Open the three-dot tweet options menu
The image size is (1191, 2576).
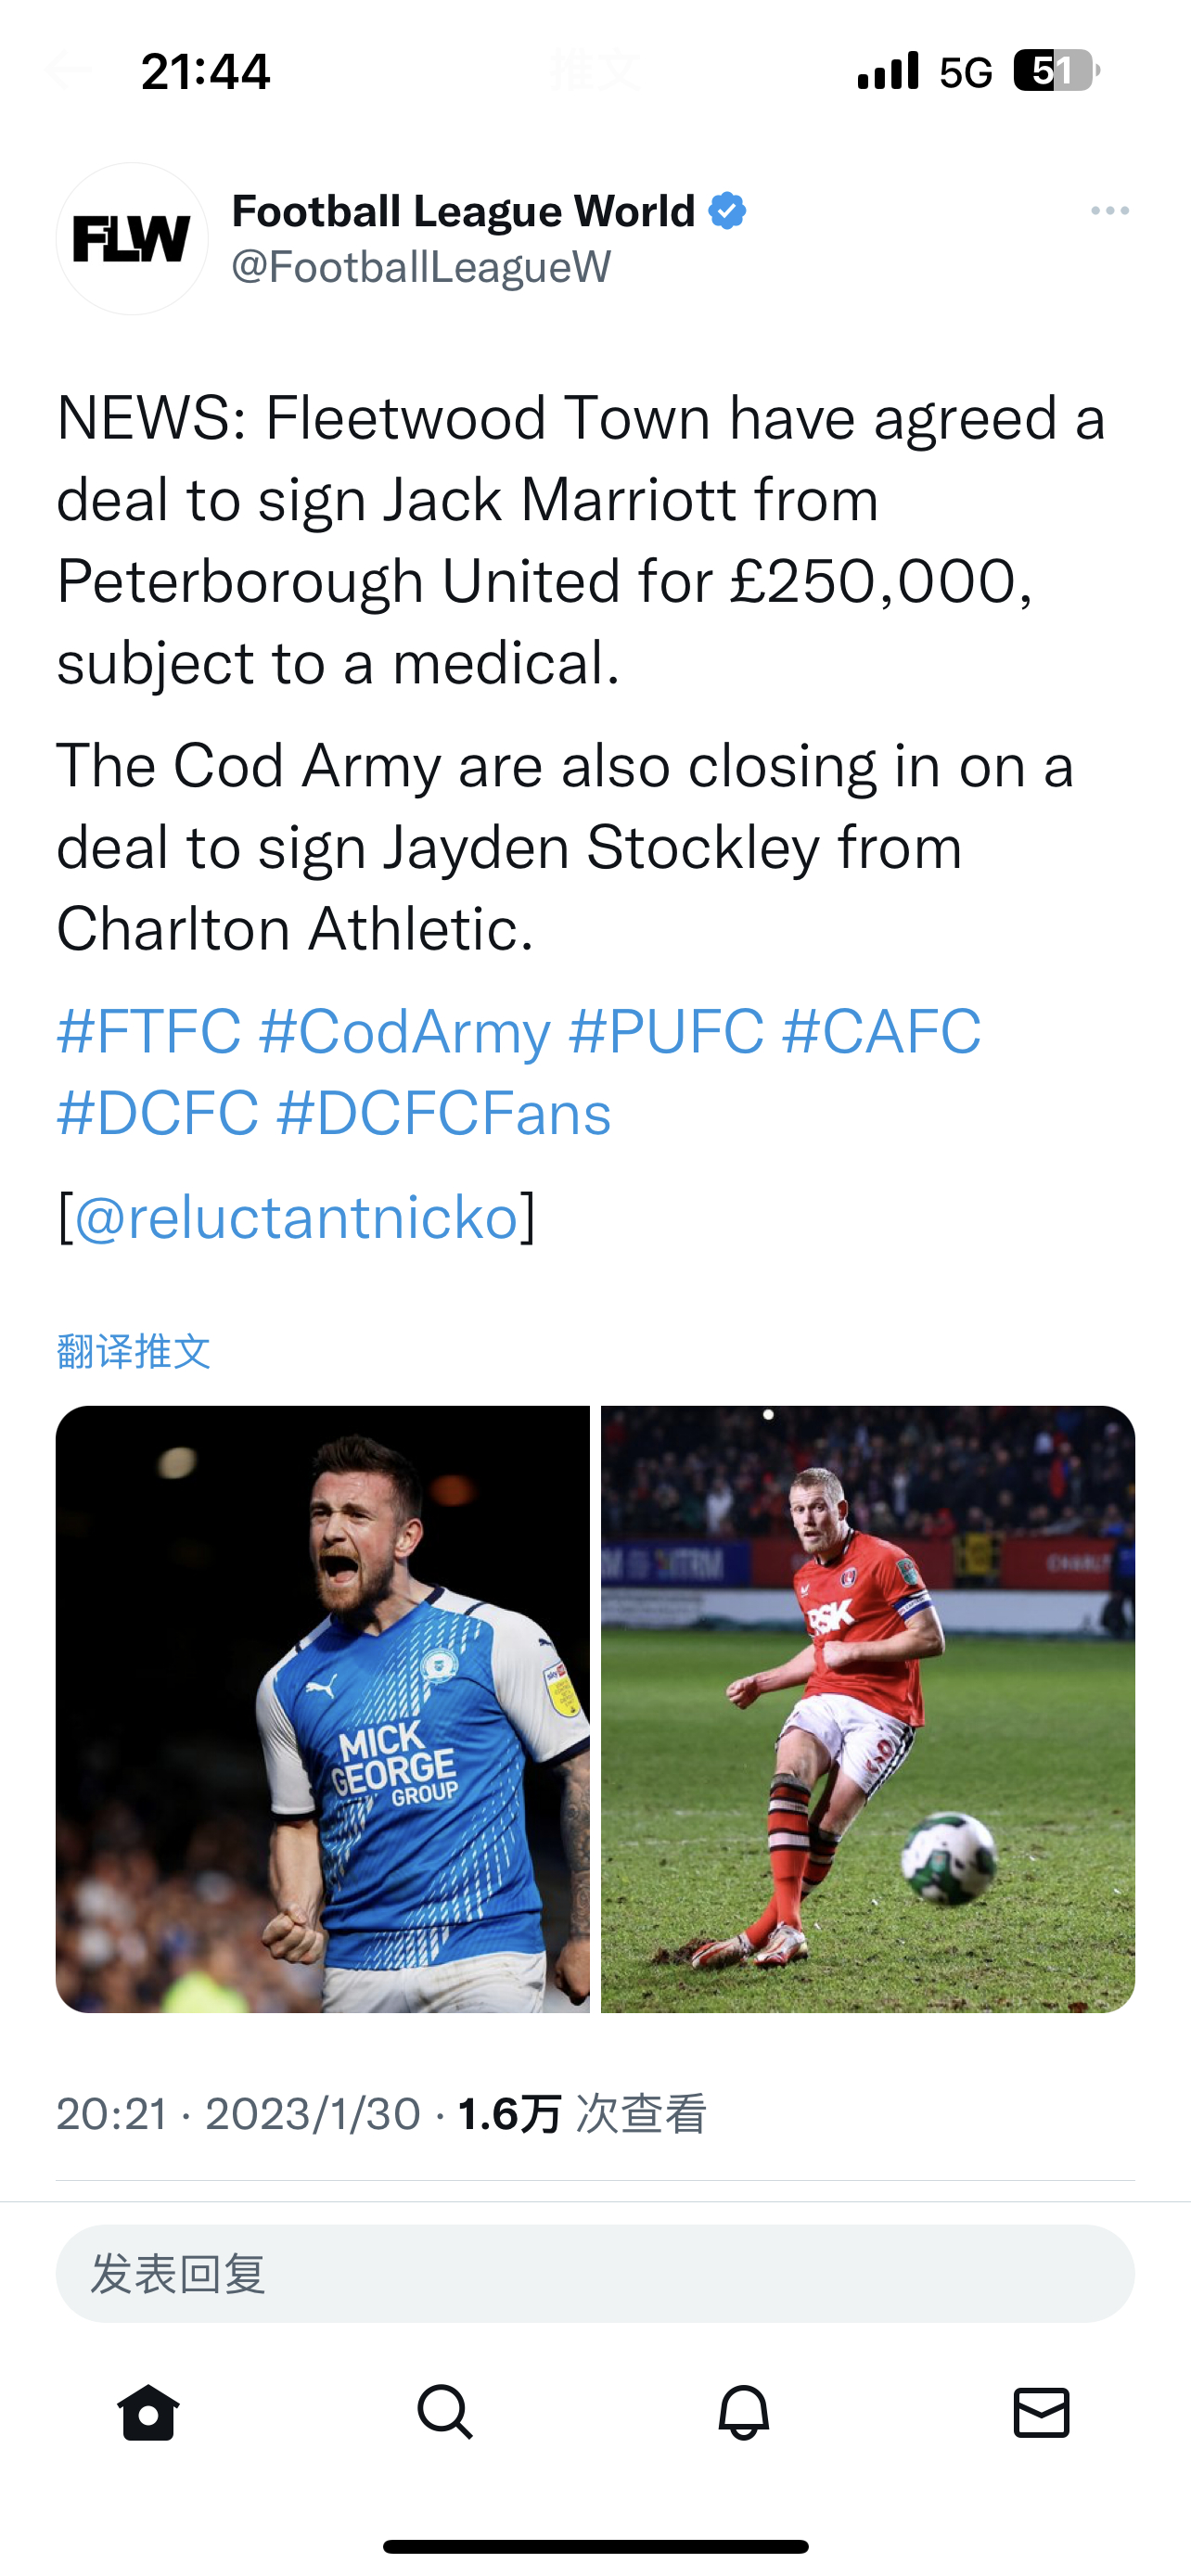1110,211
